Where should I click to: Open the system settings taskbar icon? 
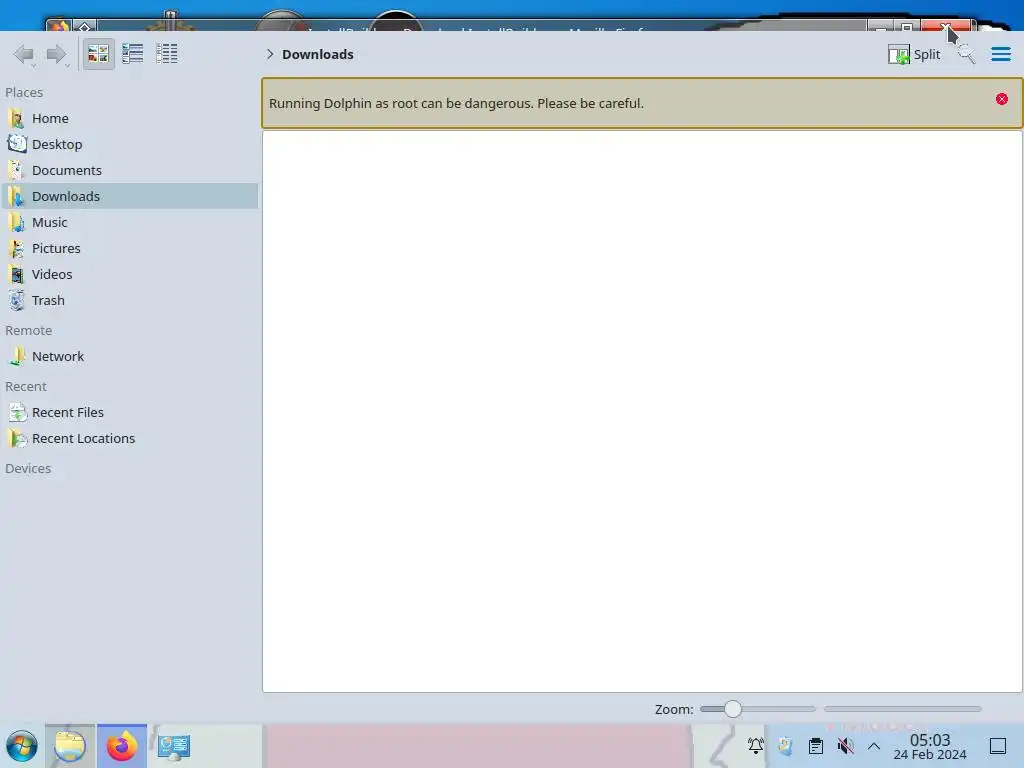click(174, 746)
